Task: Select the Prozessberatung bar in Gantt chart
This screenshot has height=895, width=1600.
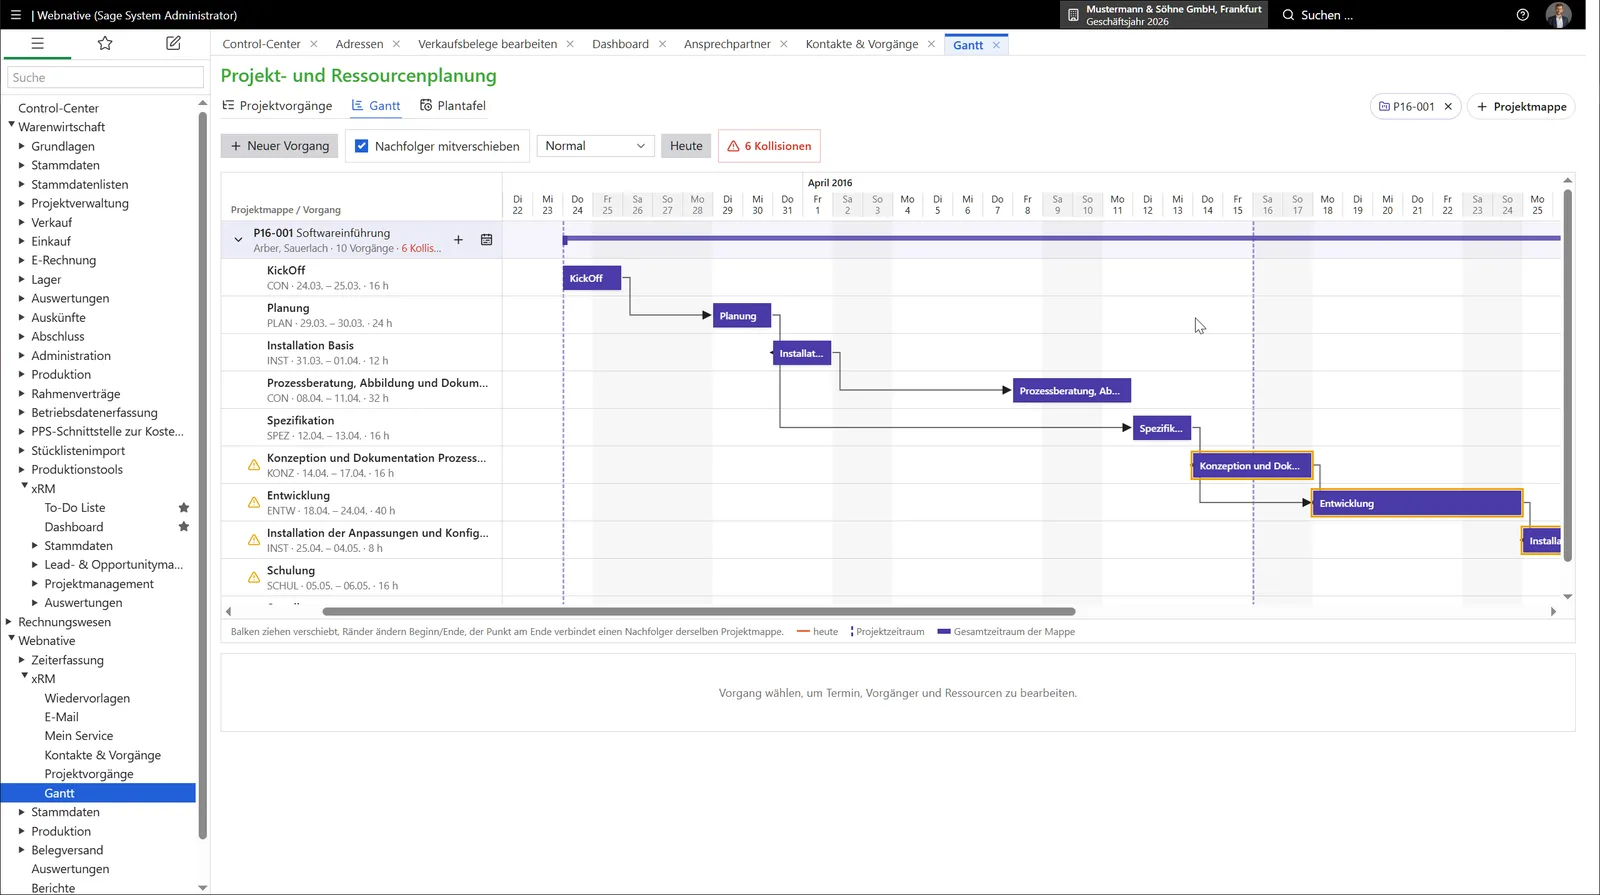Action: pos(1072,391)
